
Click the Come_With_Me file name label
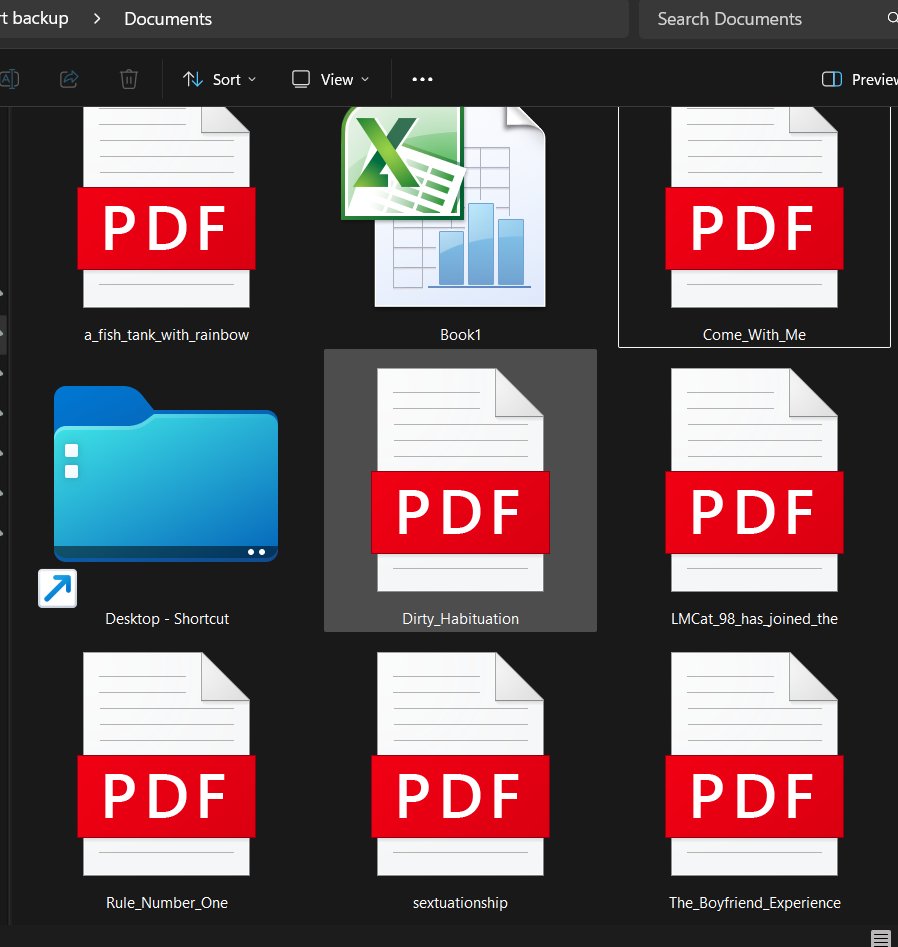(754, 335)
